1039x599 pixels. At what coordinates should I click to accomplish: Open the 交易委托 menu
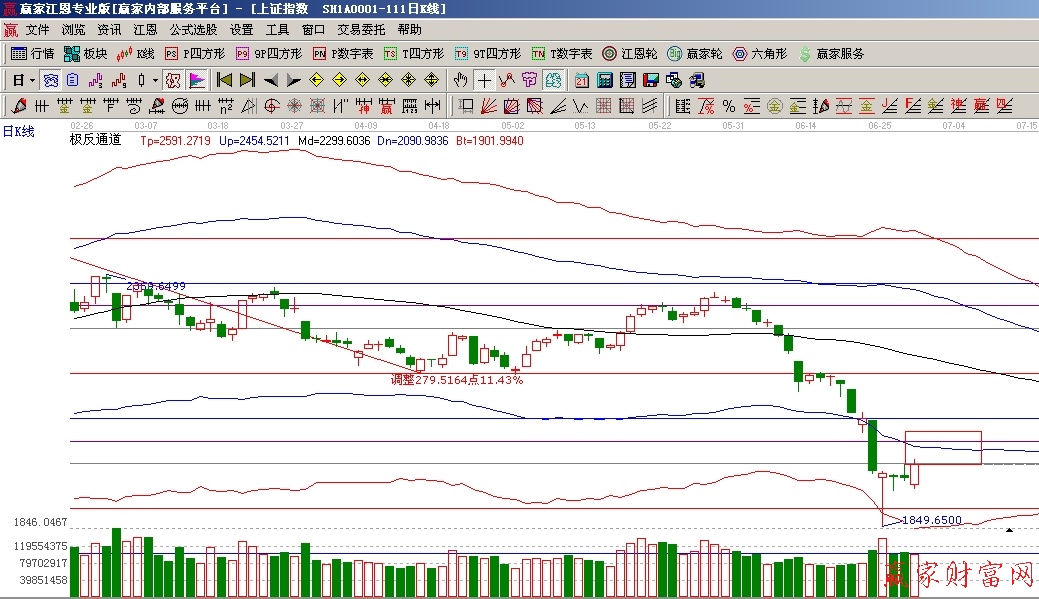361,30
